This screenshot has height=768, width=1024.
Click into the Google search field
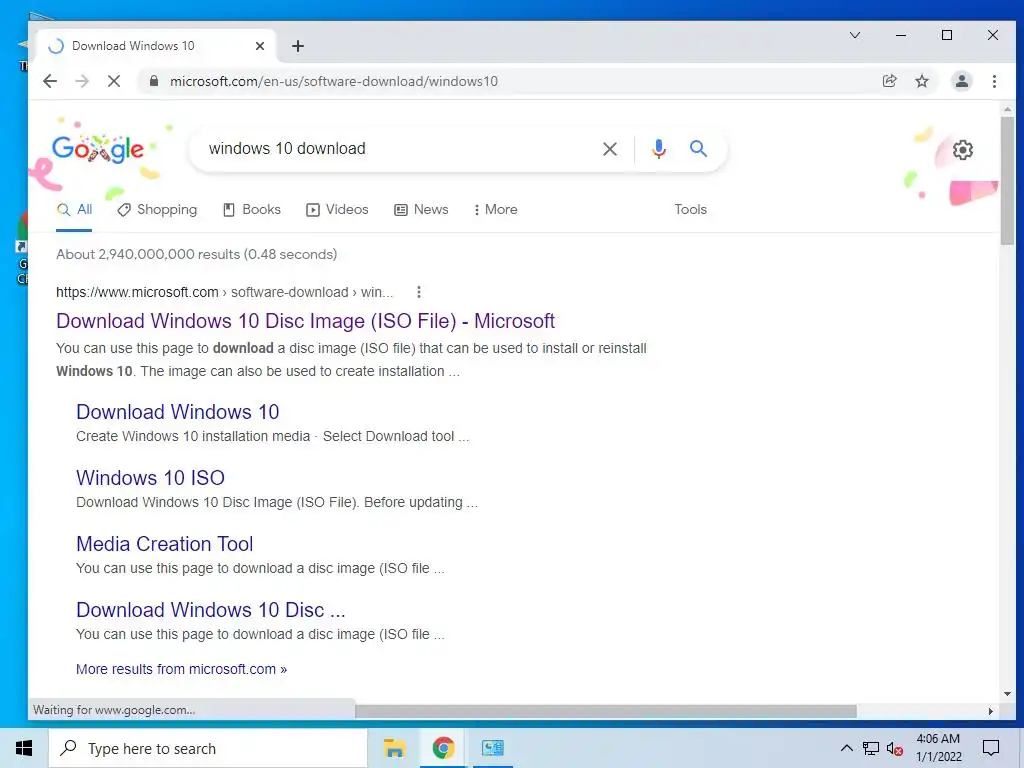(x=398, y=149)
